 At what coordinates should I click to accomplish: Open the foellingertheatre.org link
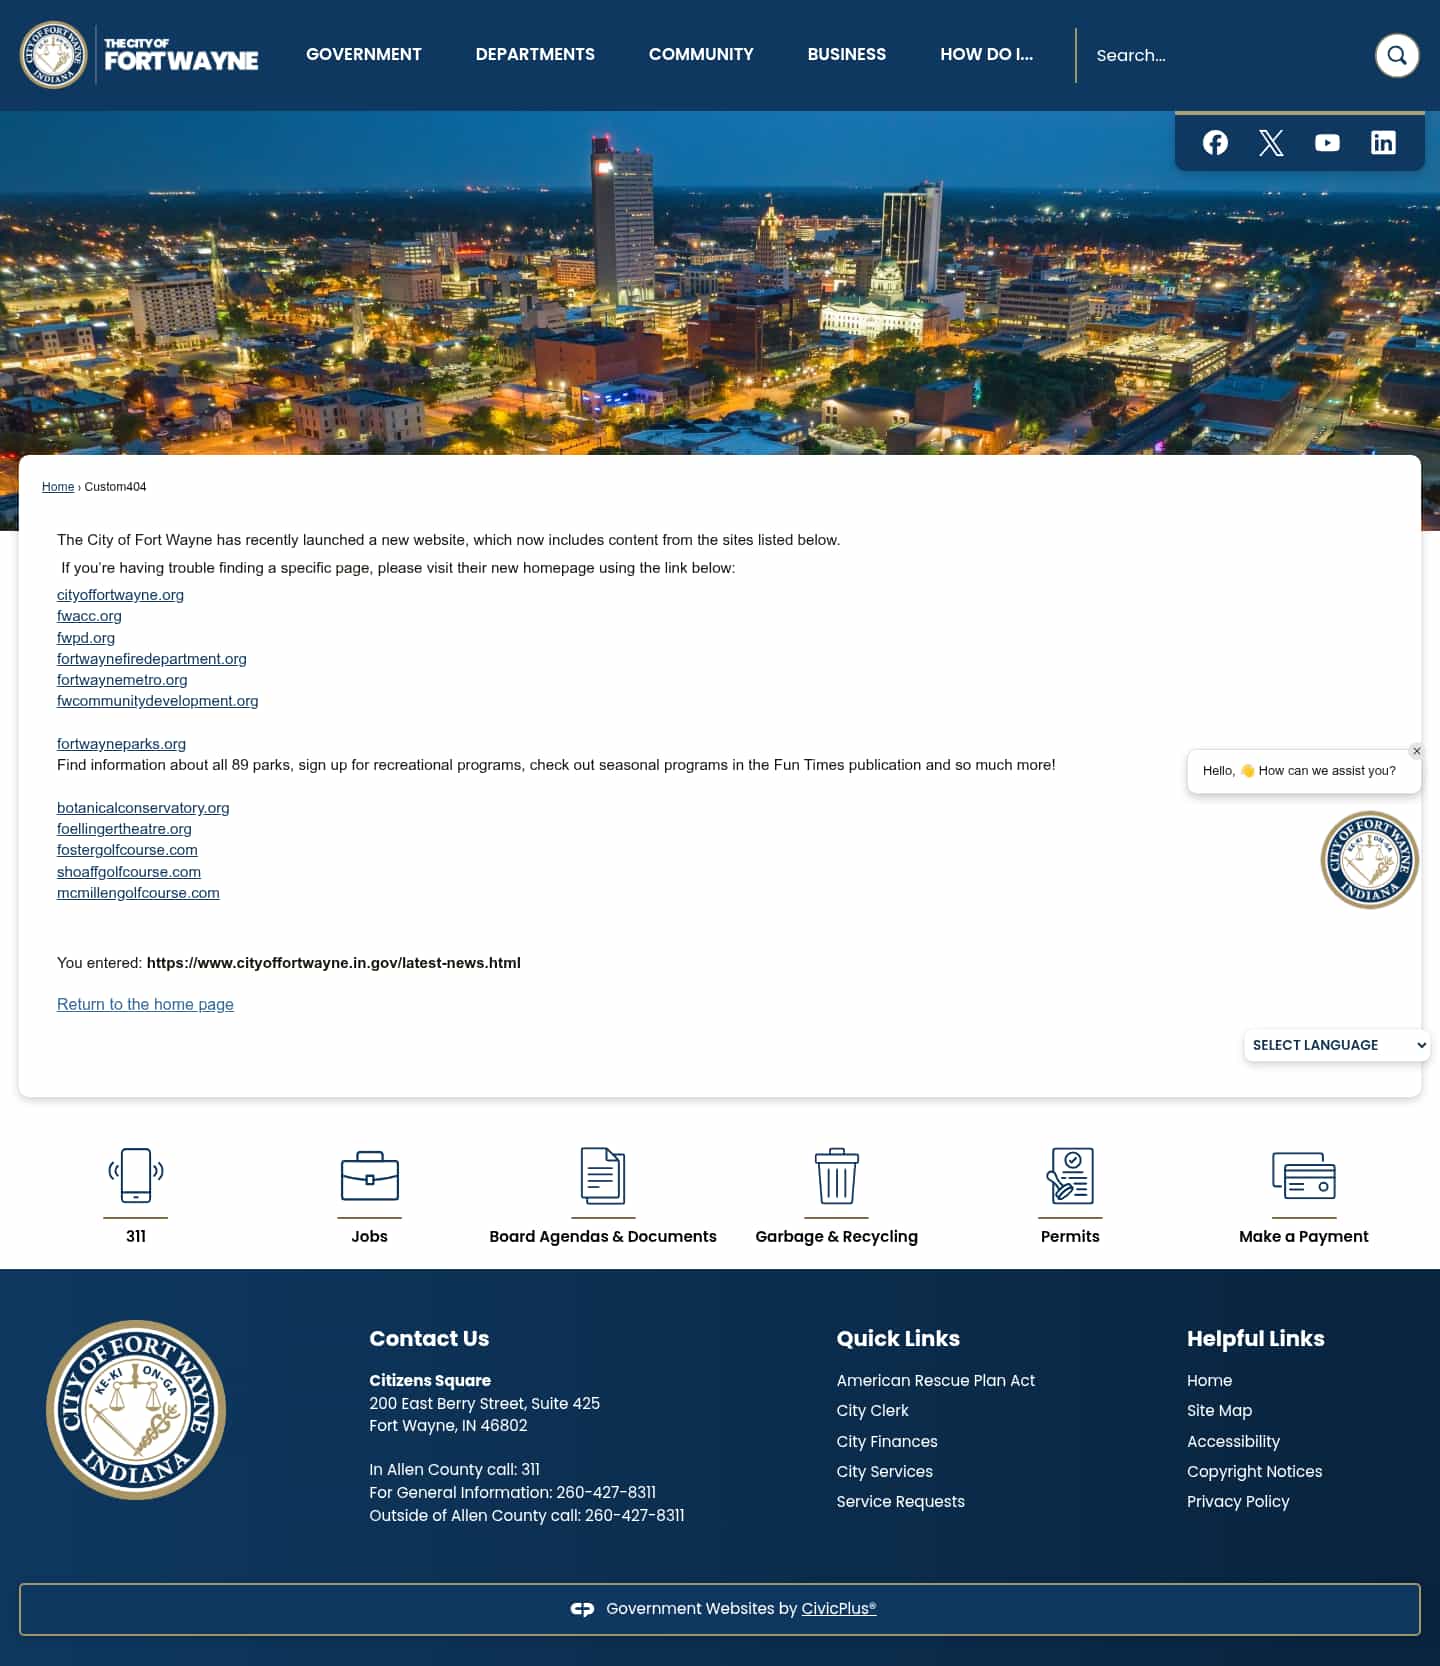(x=124, y=829)
